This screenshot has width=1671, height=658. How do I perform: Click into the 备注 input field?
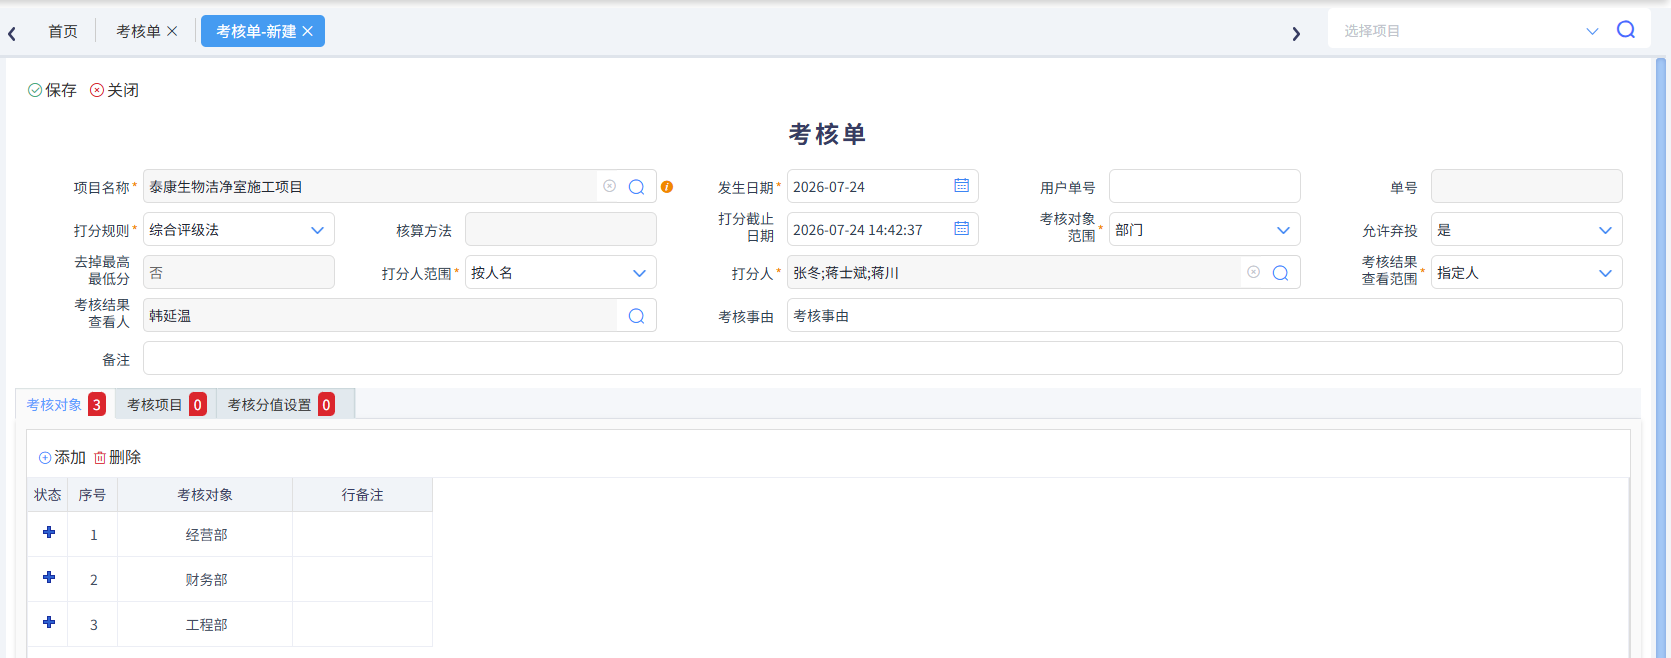click(882, 358)
